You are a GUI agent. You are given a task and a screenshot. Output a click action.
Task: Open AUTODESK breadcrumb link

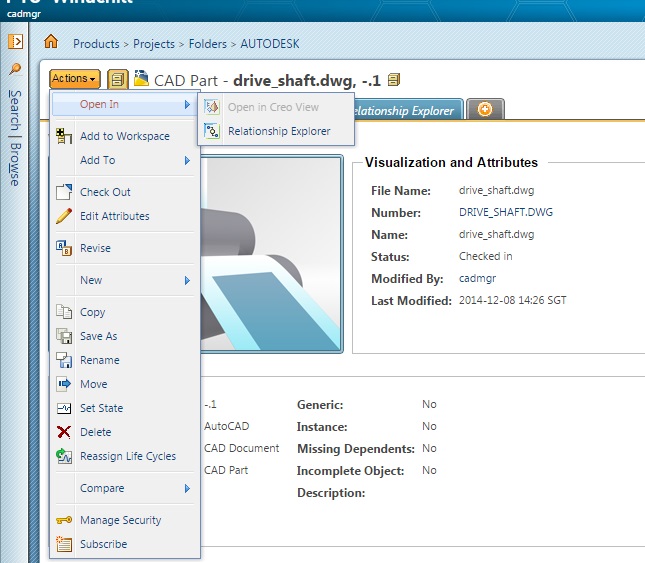[x=270, y=44]
